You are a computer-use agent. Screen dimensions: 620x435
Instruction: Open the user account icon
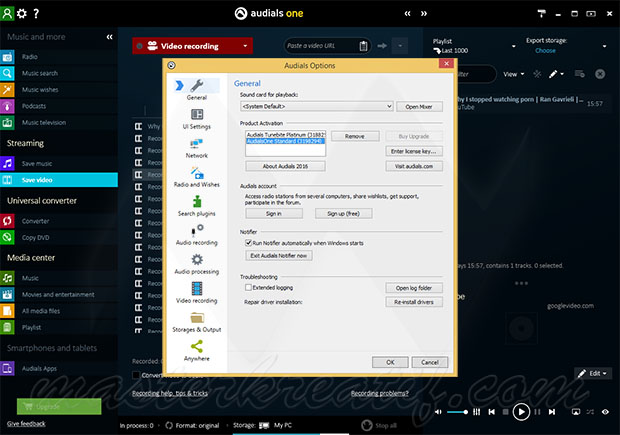(x=7, y=13)
